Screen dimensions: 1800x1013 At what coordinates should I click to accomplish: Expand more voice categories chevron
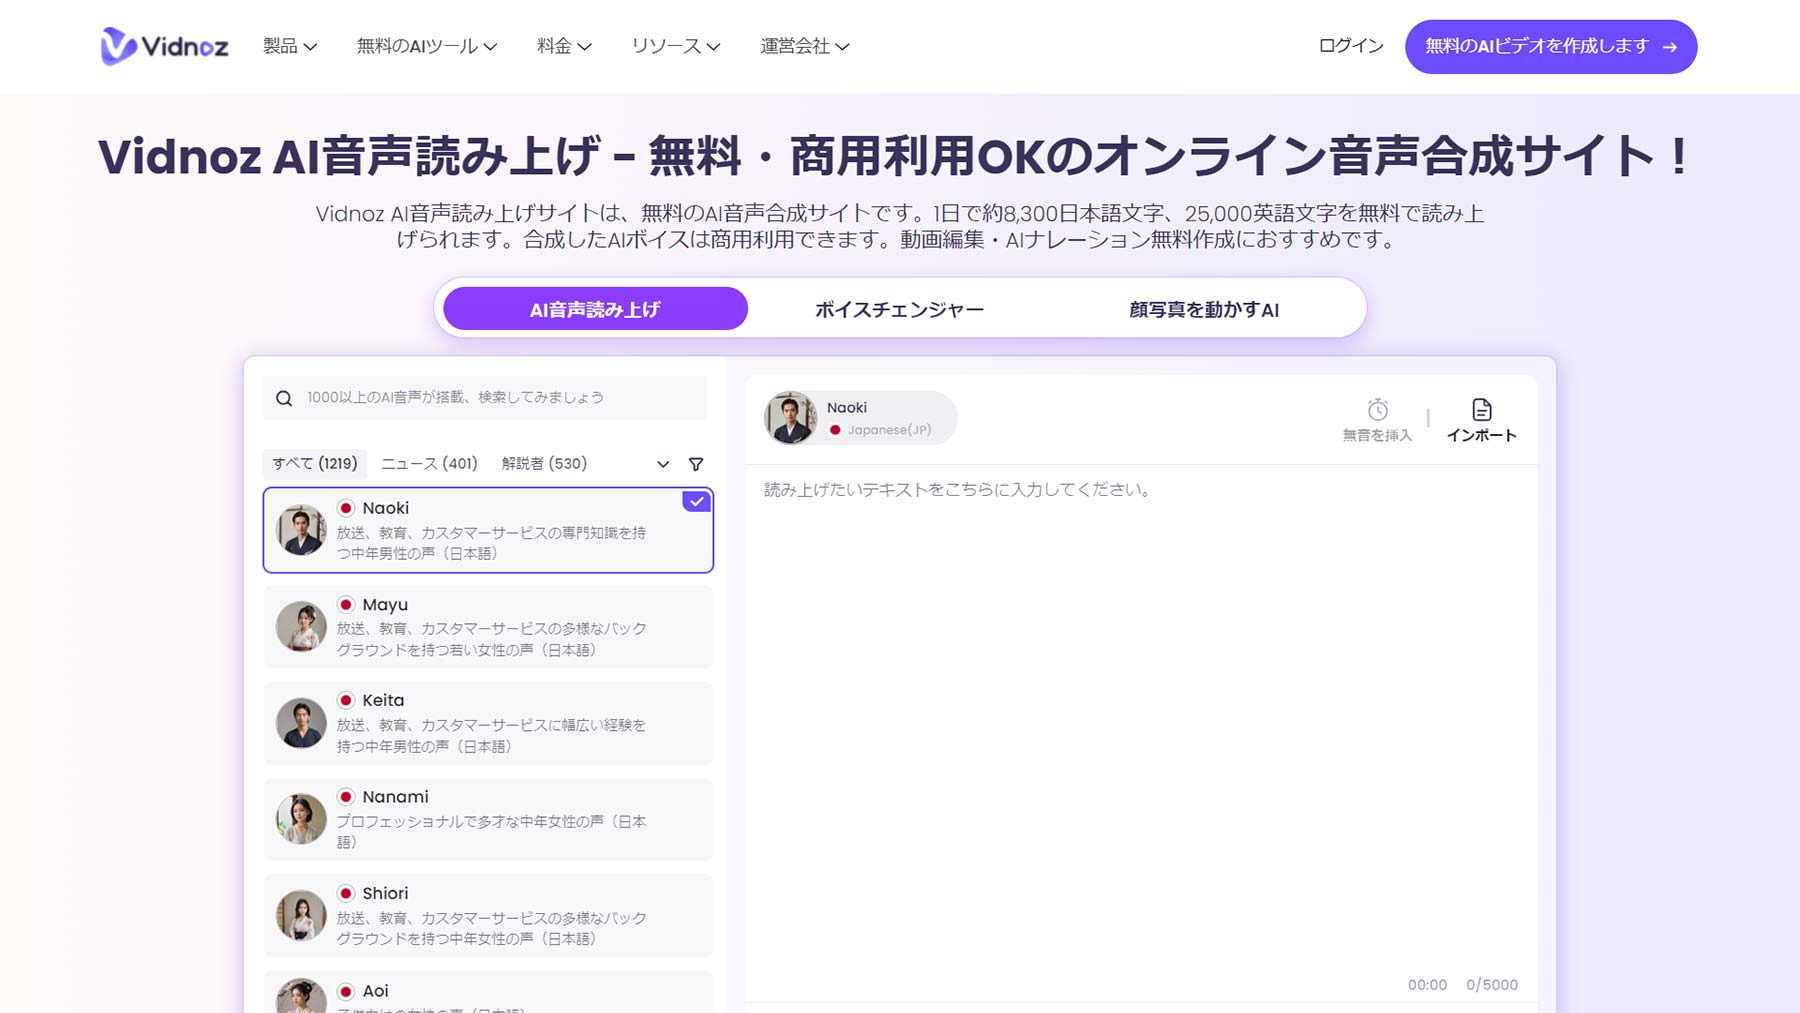(x=663, y=464)
